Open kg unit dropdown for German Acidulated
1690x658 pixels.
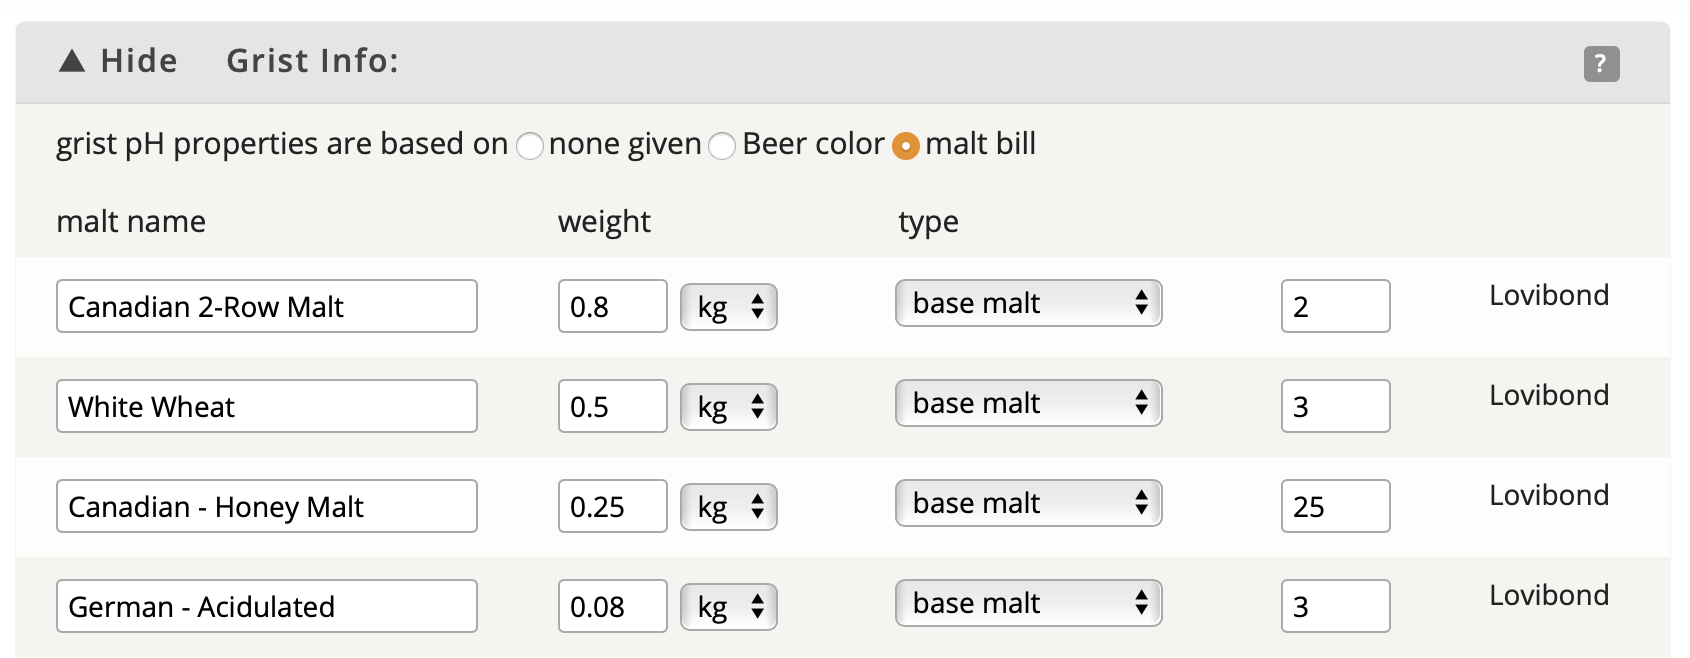(x=729, y=607)
